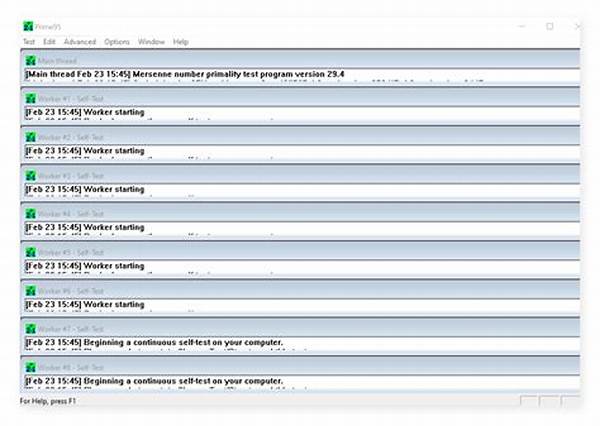This screenshot has width=600, height=426.
Task: Open the Advanced menu
Action: coord(80,42)
